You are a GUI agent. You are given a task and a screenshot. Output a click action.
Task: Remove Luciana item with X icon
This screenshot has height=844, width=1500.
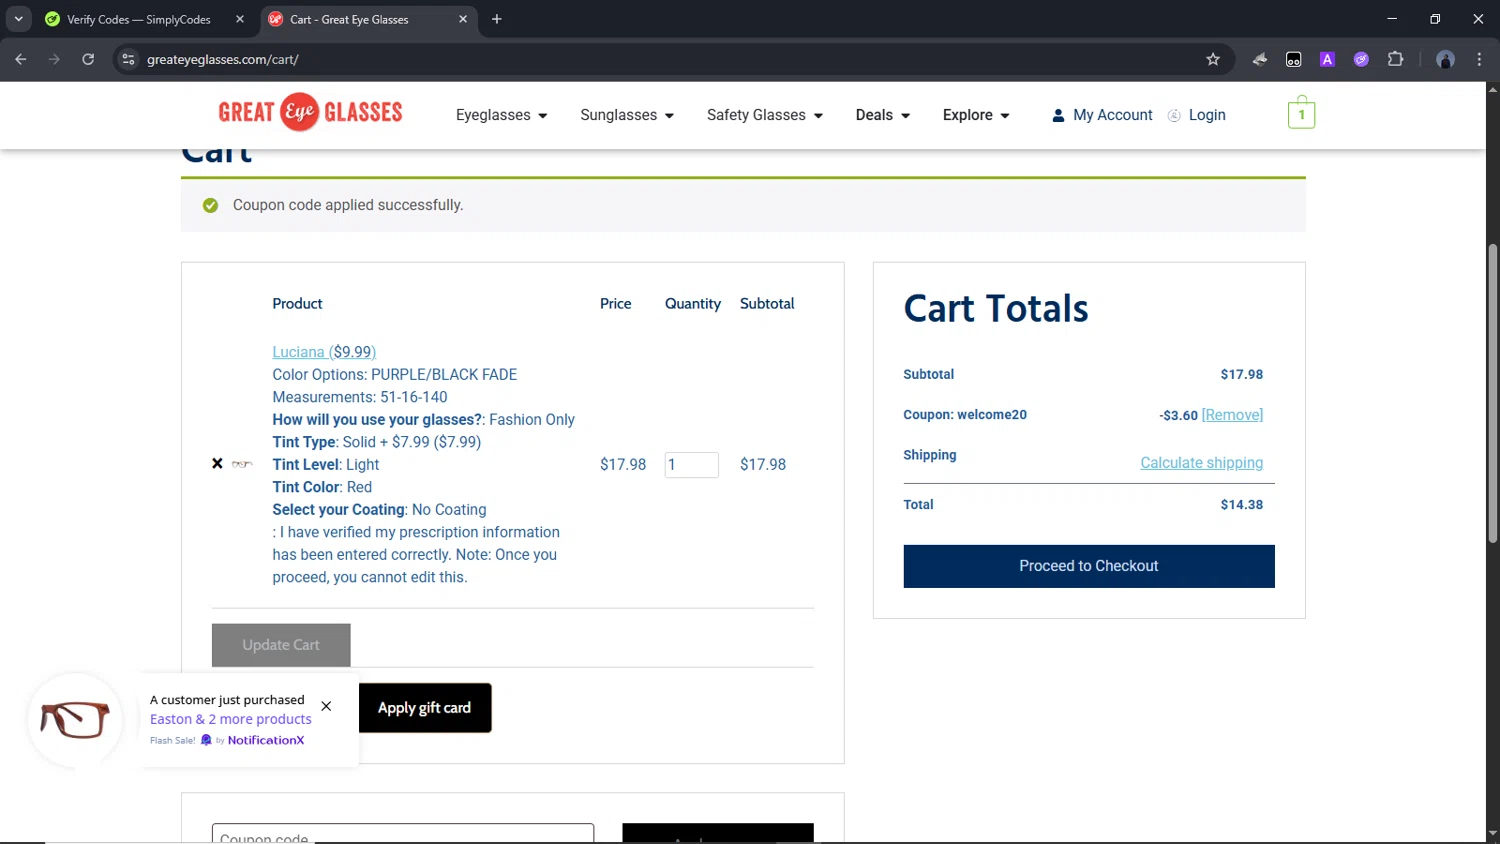tap(217, 464)
